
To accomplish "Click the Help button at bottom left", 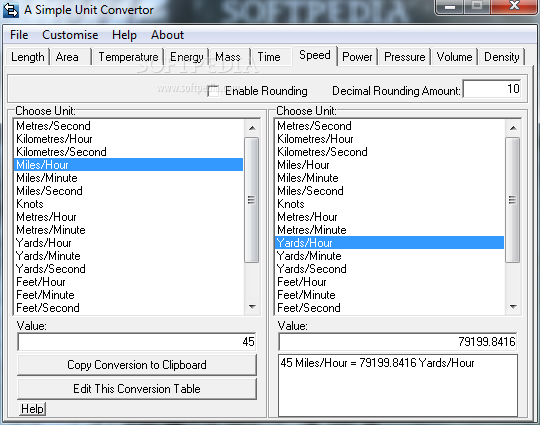I will [x=32, y=409].
